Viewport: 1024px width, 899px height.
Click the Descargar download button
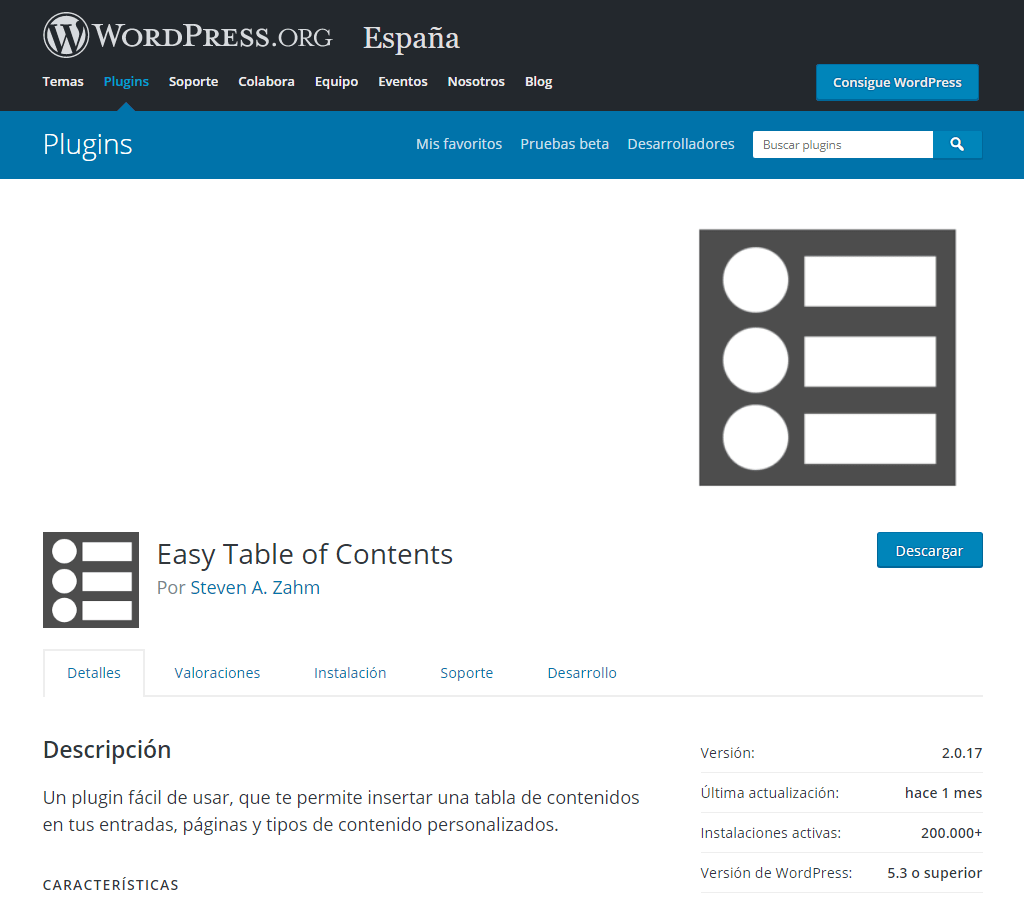click(x=929, y=551)
